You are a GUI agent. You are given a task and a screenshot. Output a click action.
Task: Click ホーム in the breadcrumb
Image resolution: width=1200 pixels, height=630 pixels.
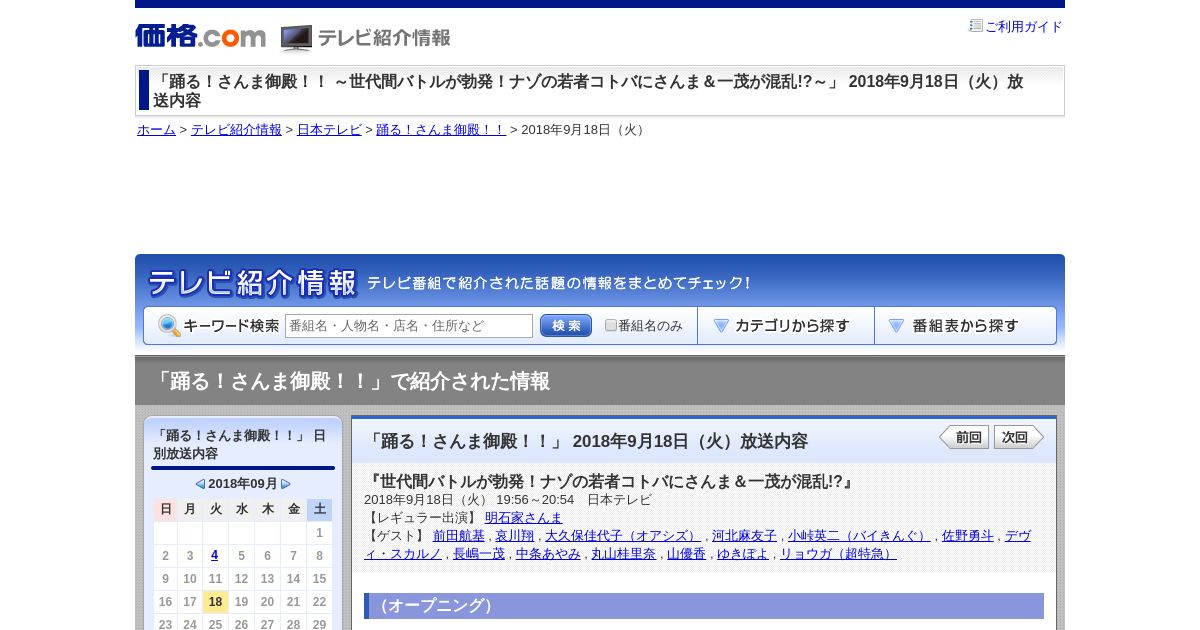[156, 130]
